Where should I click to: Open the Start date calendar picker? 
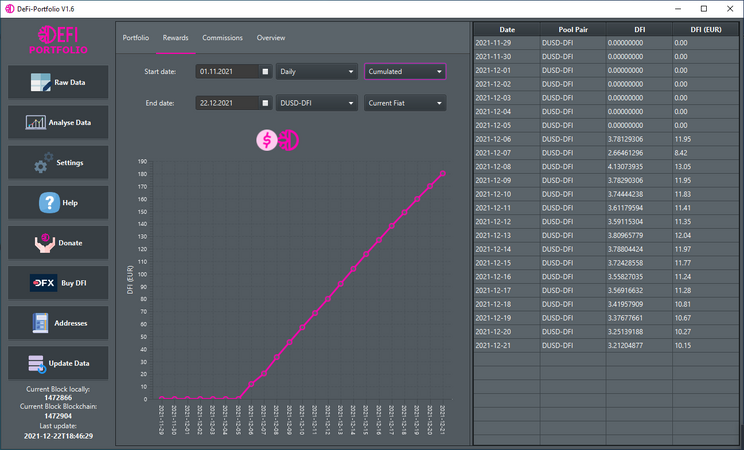265,72
